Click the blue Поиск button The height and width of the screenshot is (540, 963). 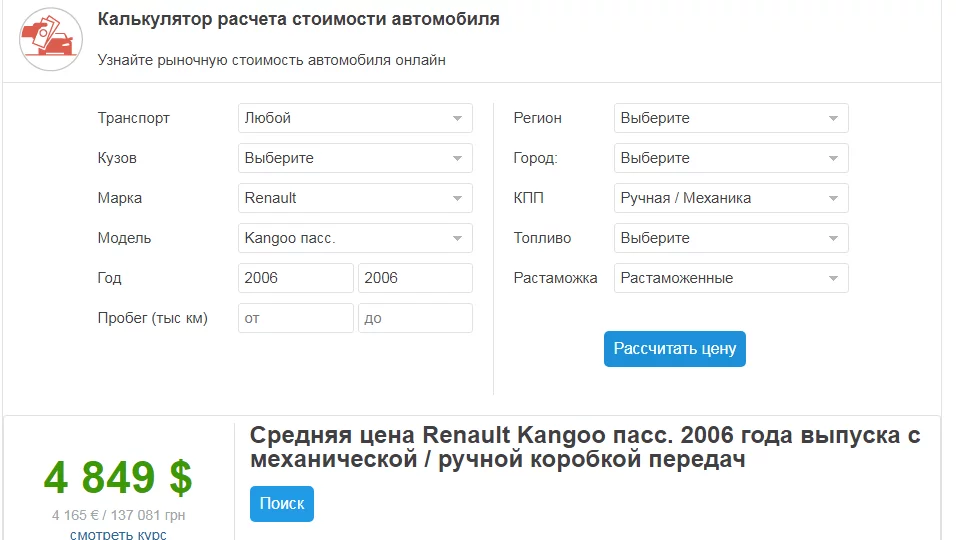[x=281, y=504]
